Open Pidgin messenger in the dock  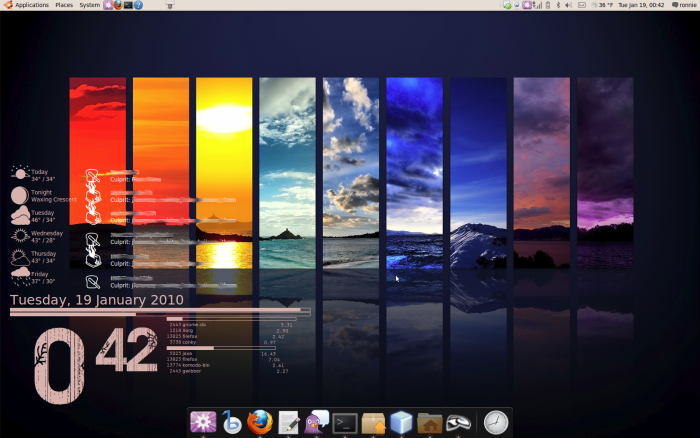tap(317, 422)
